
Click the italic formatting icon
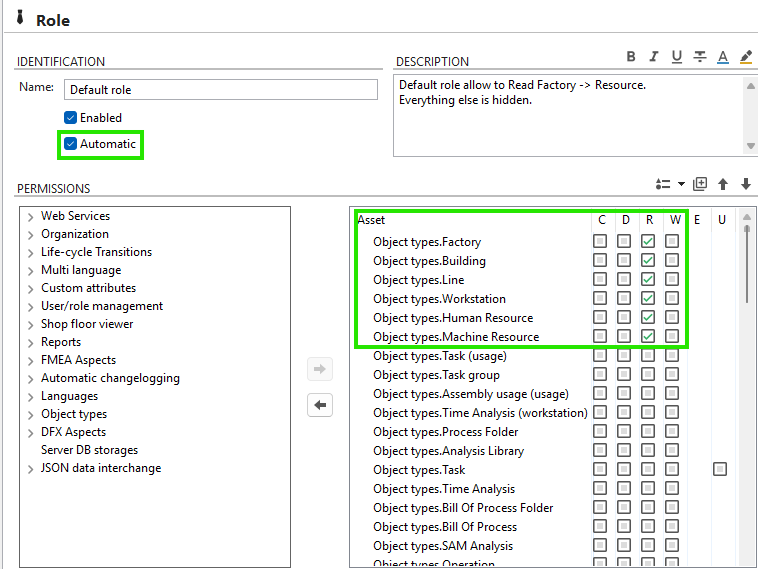tap(654, 57)
